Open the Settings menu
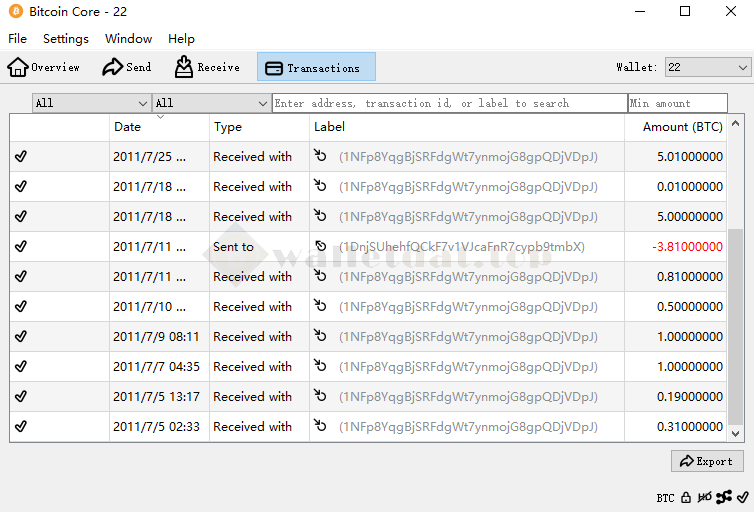The width and height of the screenshot is (754, 512). [66, 39]
